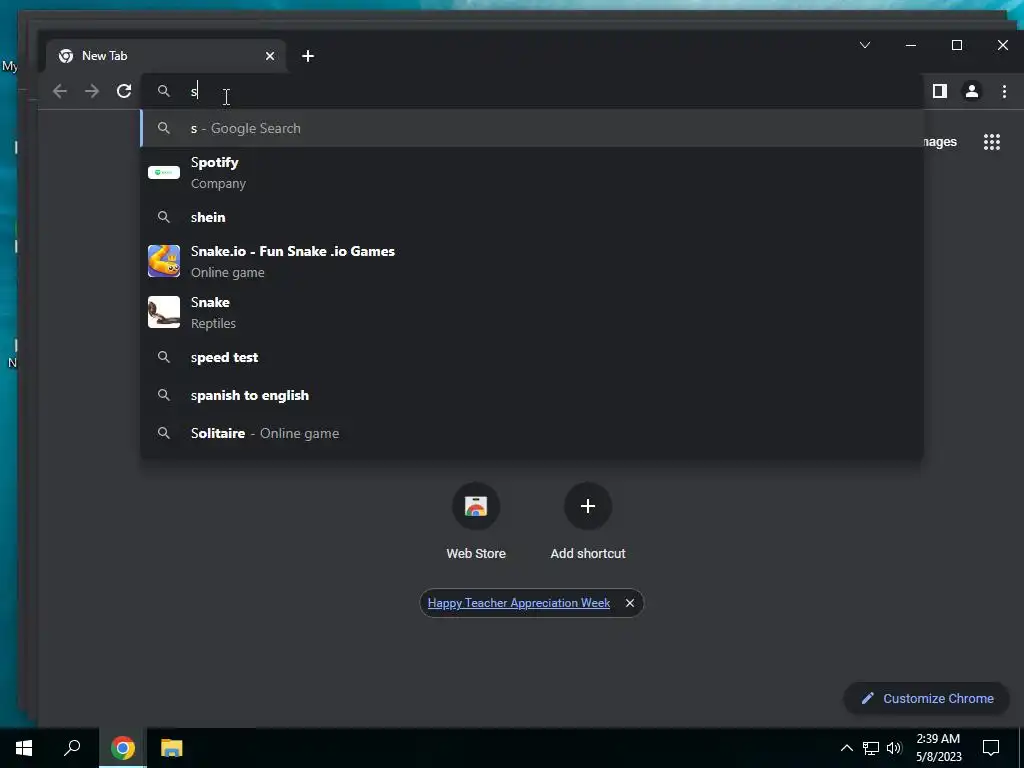The image size is (1024, 768).
Task: Choose the Snake Reptiles suggestion
Action: [x=532, y=312]
